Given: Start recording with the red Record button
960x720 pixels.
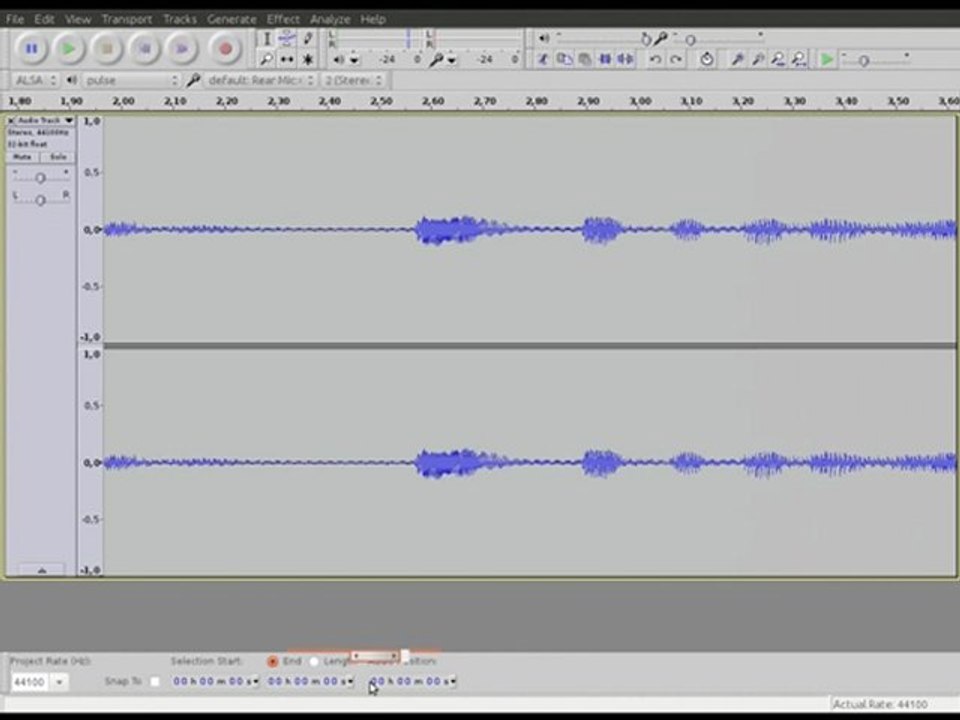Looking at the screenshot, I should [x=225, y=48].
